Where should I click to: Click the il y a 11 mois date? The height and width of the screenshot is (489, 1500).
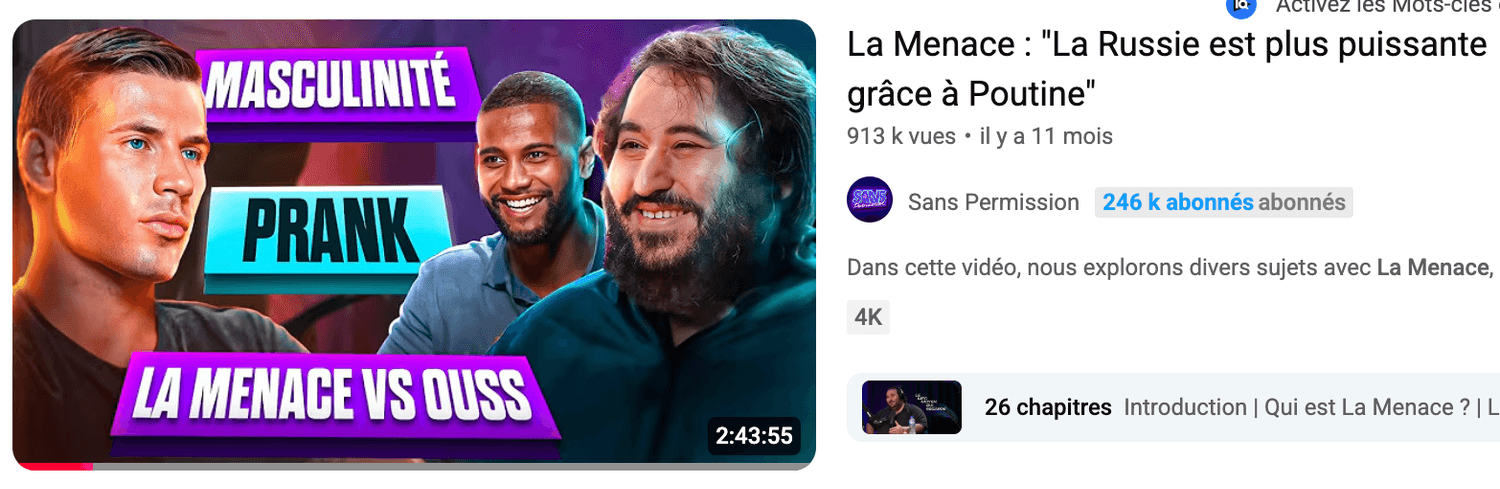[1046, 136]
